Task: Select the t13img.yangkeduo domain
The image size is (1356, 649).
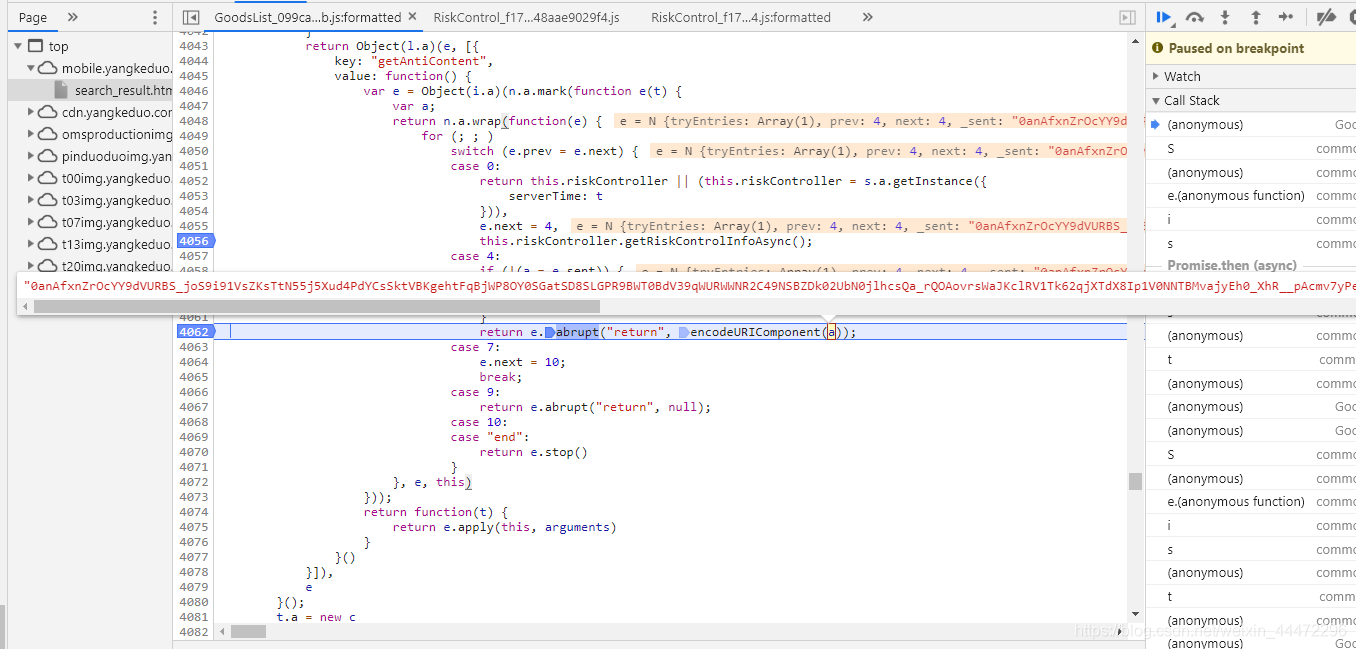Action: coord(116,244)
